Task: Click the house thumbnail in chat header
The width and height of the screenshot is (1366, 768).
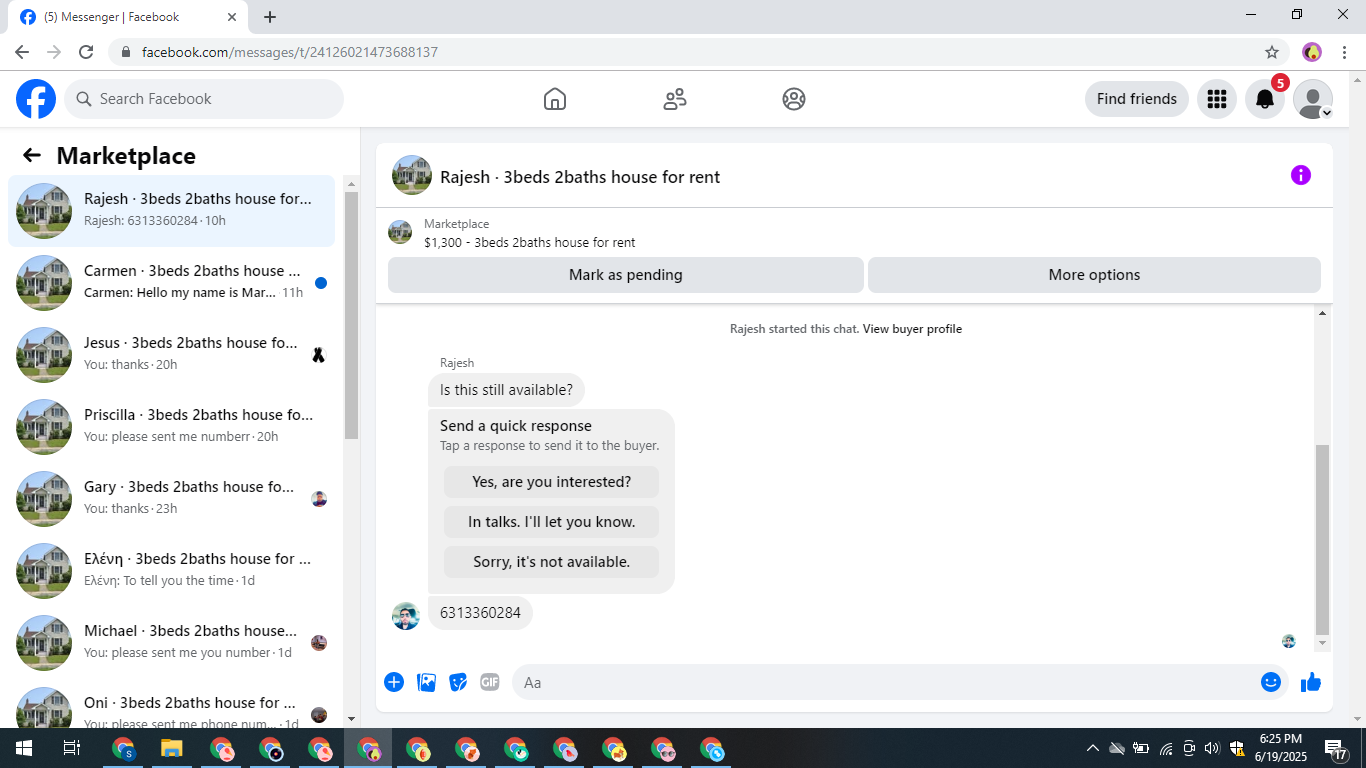Action: point(412,175)
